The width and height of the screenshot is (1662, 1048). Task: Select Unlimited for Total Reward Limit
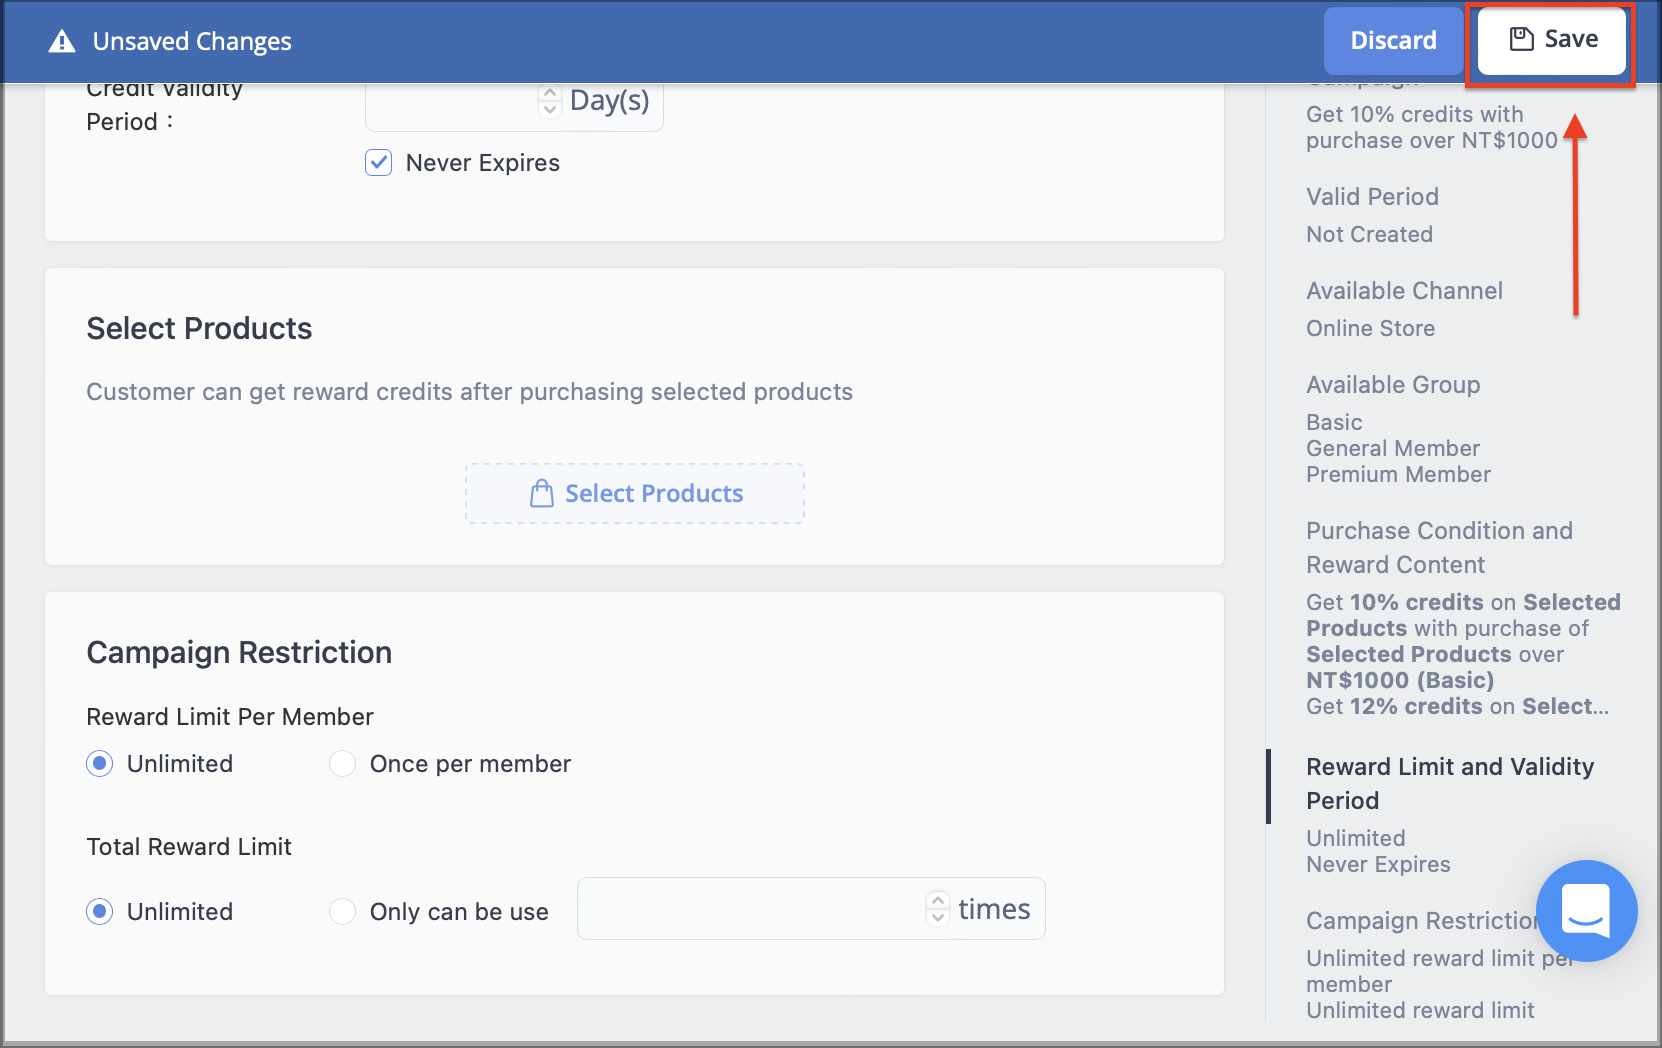99,912
